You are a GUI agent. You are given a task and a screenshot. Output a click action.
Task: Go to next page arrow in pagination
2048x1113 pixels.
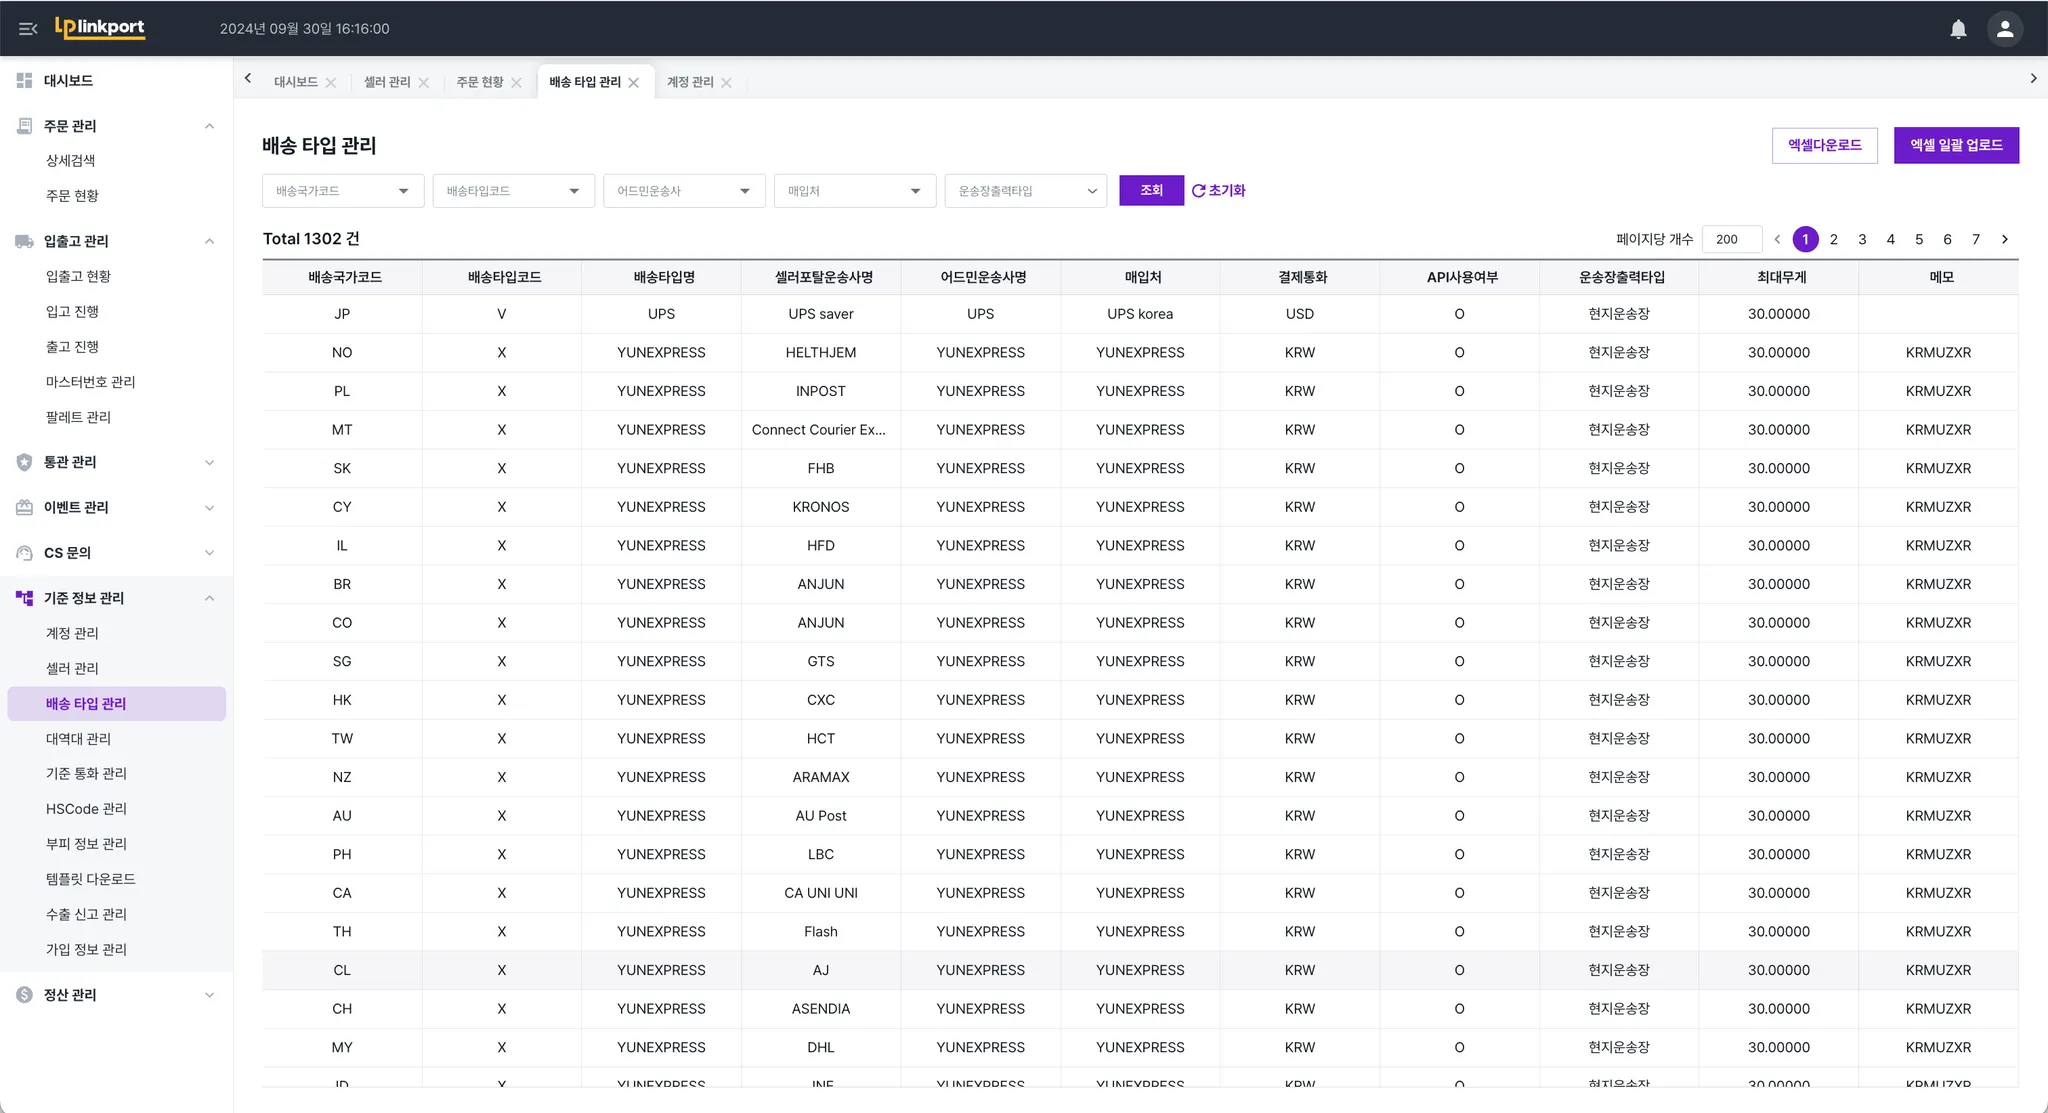pos(2004,239)
